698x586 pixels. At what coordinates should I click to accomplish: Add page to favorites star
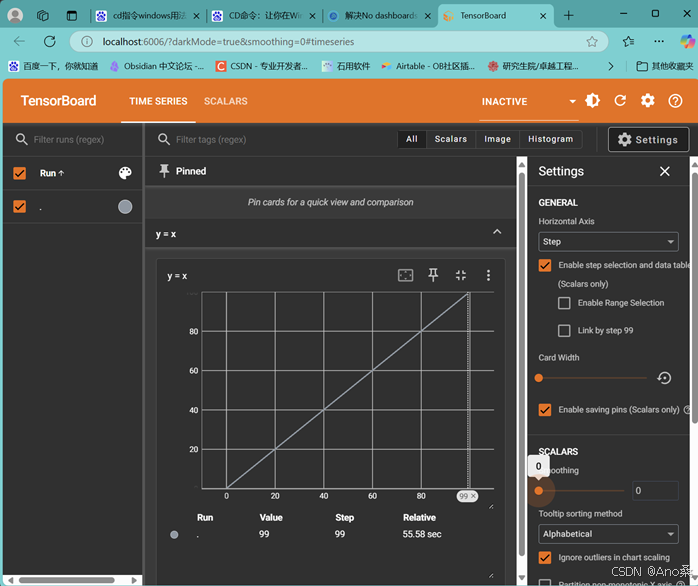(x=592, y=41)
